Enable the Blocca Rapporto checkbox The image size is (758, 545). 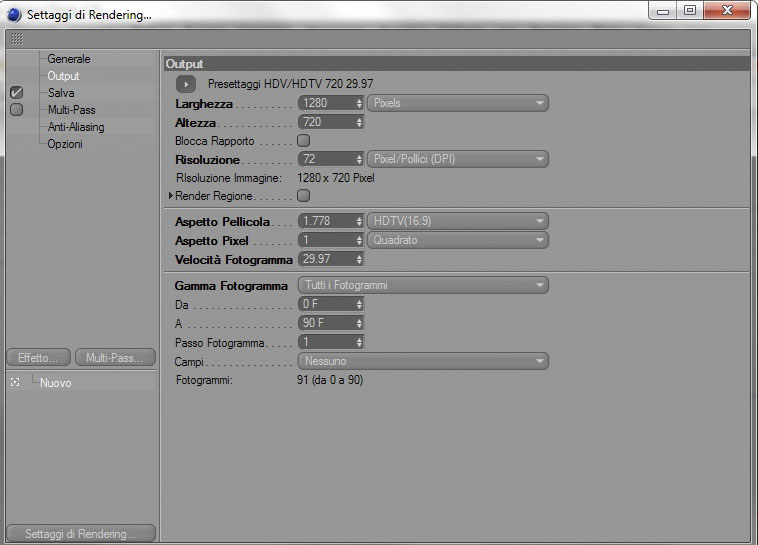(304, 141)
